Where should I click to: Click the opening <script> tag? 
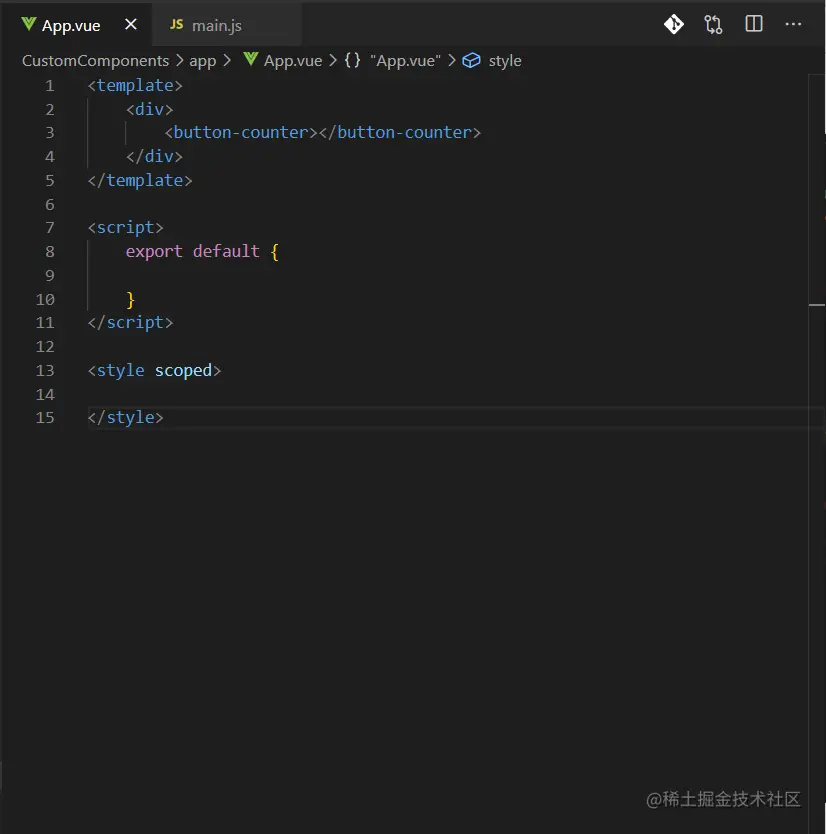point(126,228)
